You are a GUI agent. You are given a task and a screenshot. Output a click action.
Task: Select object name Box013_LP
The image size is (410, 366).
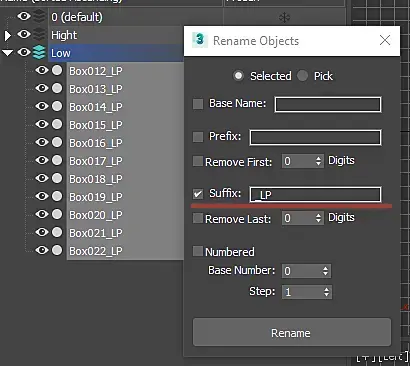click(x=96, y=89)
